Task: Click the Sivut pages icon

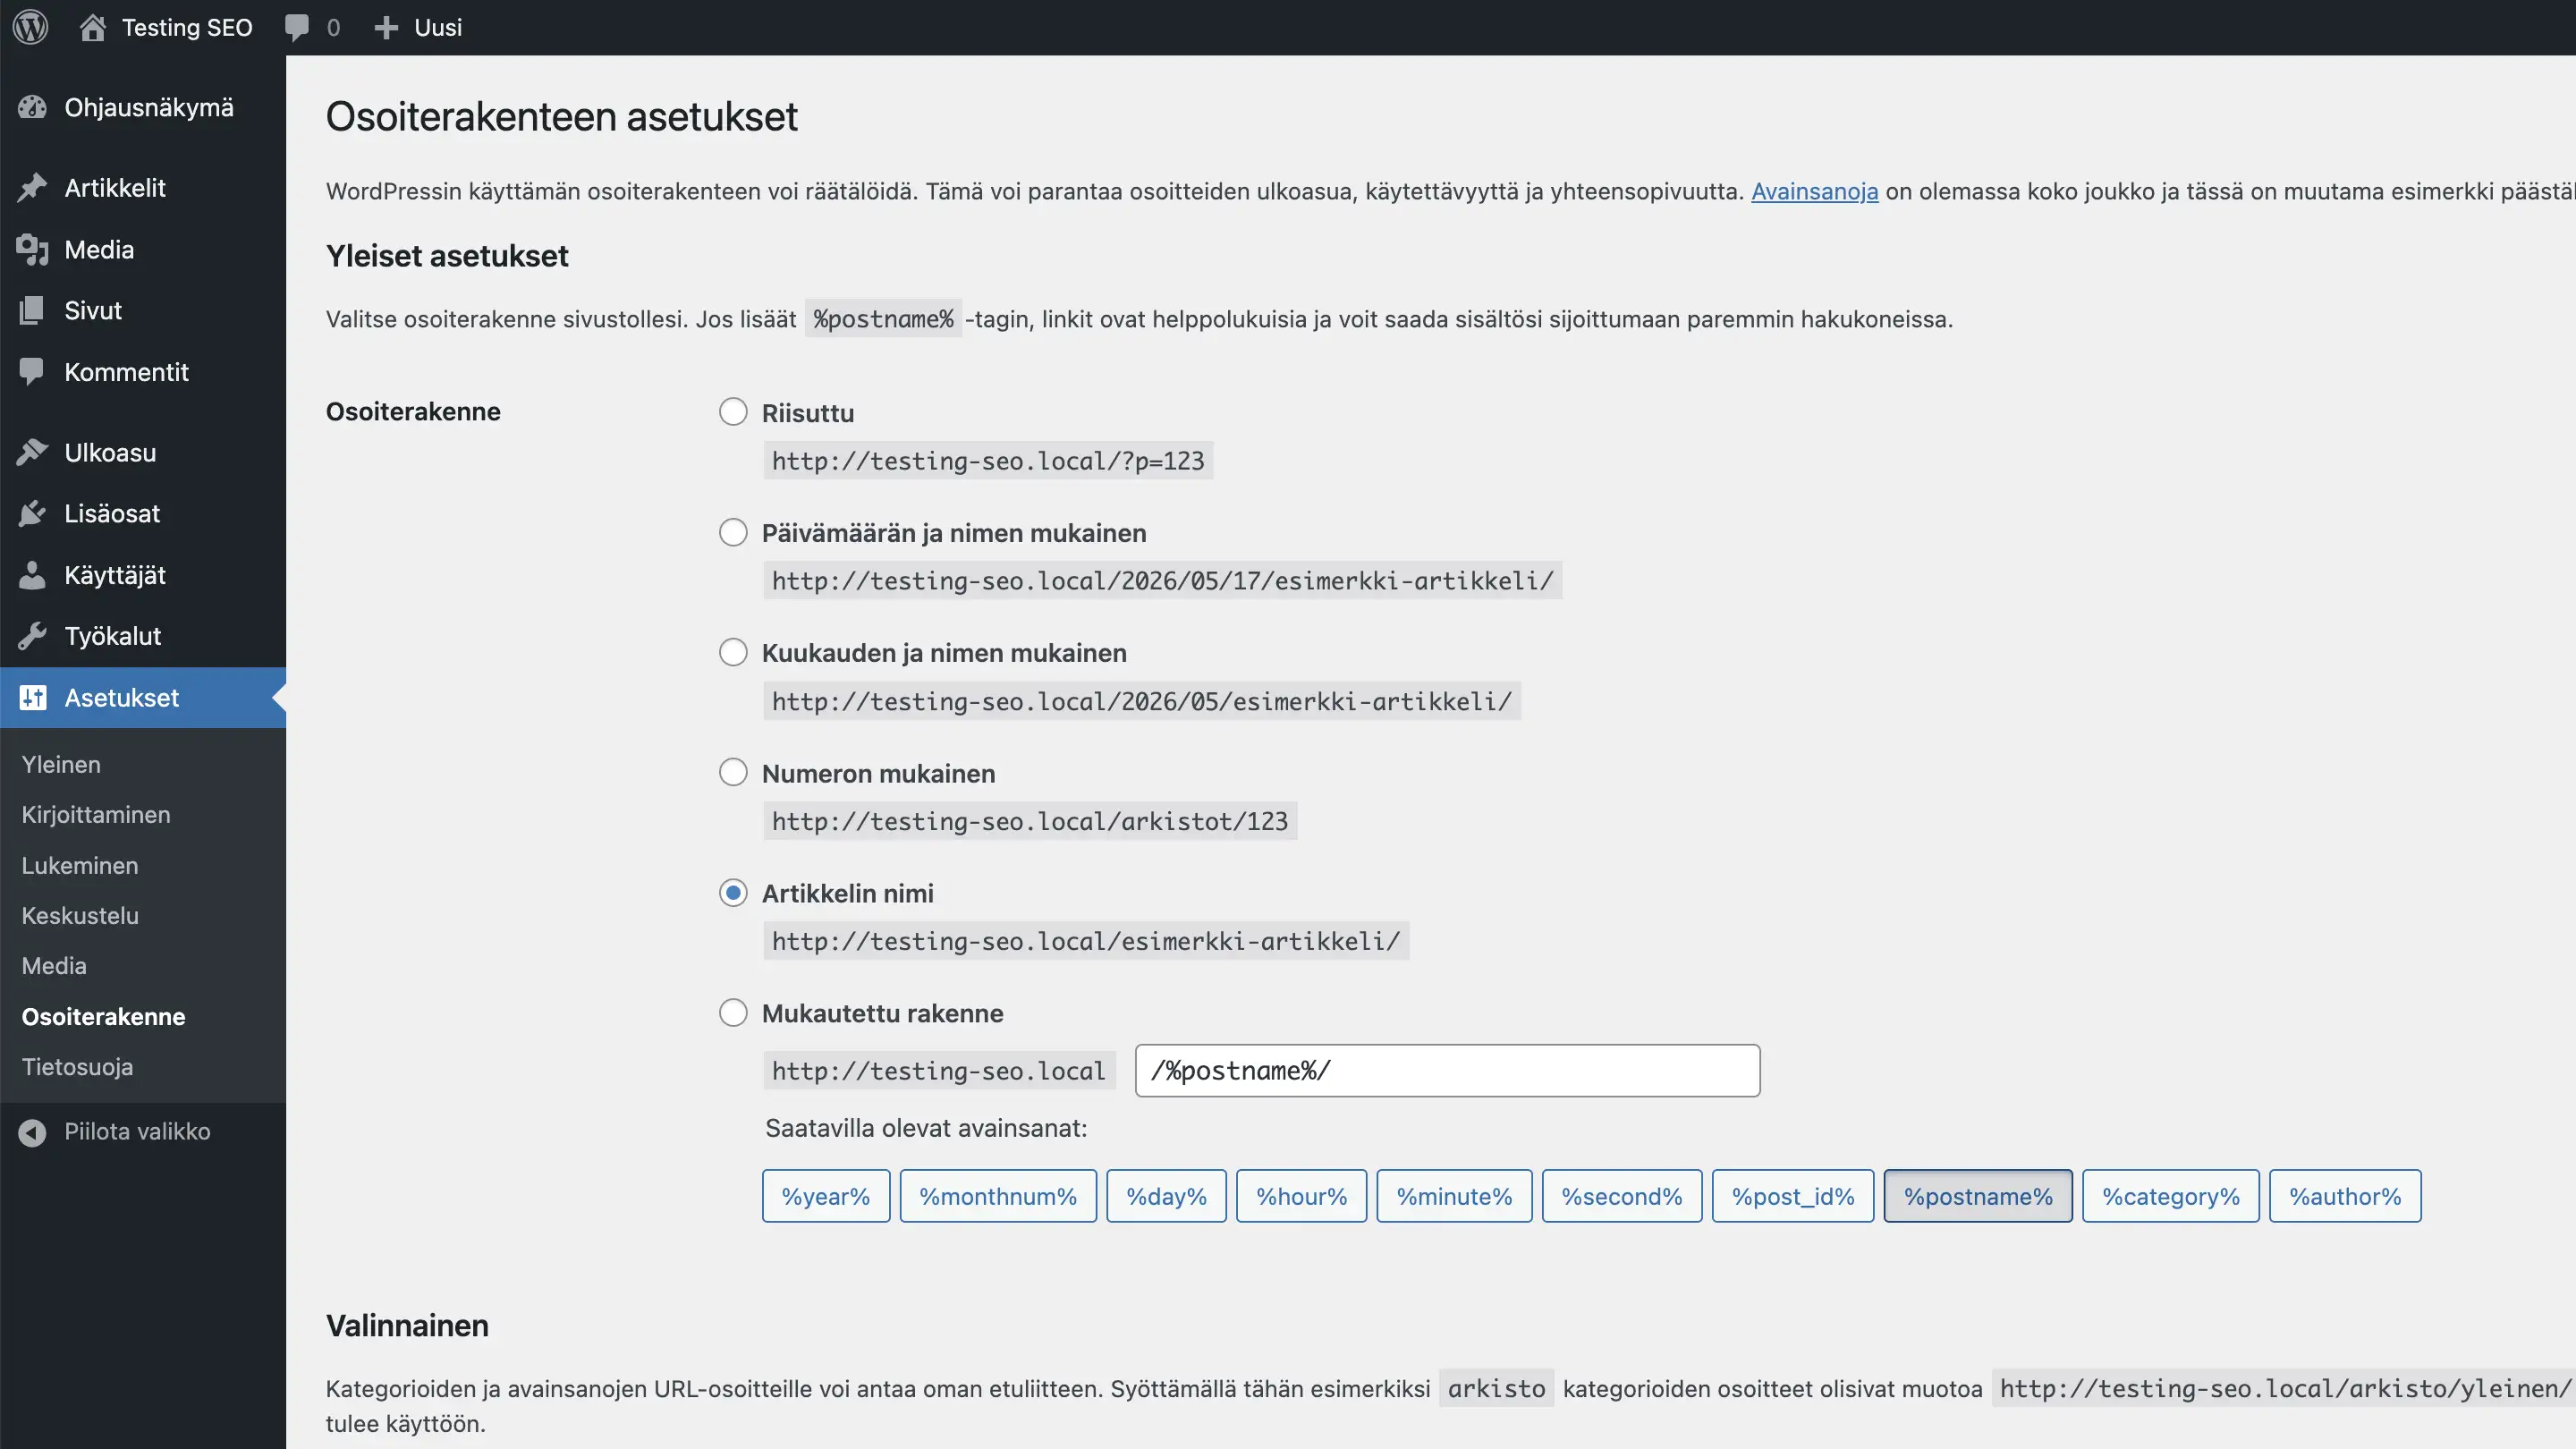Action: pos(32,310)
